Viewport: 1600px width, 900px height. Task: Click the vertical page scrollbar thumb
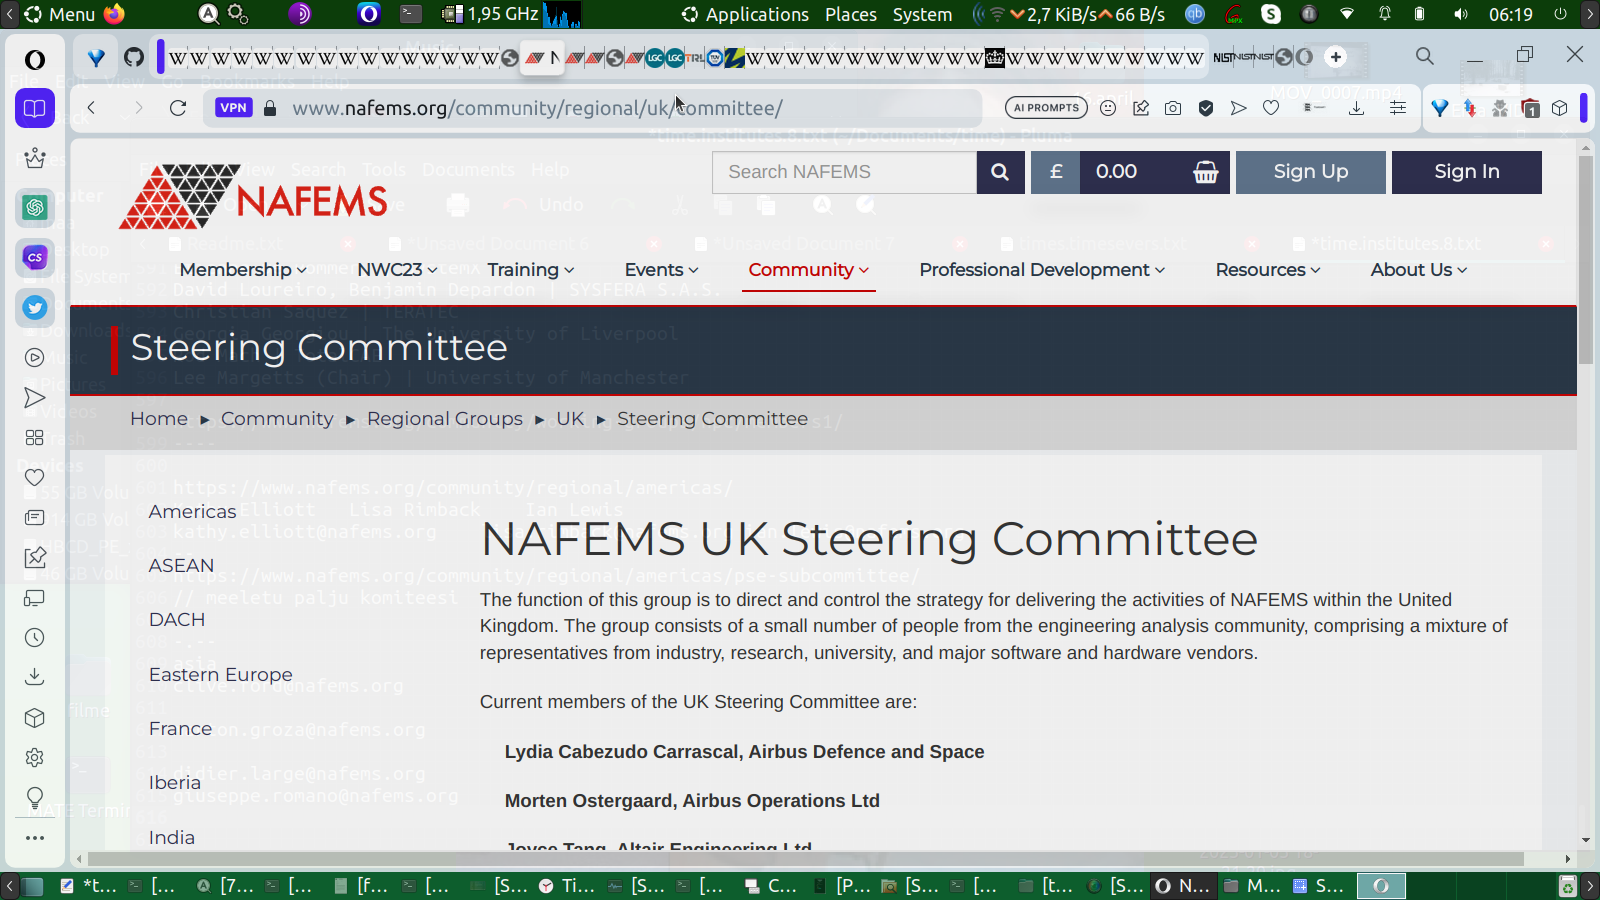coord(1586,260)
